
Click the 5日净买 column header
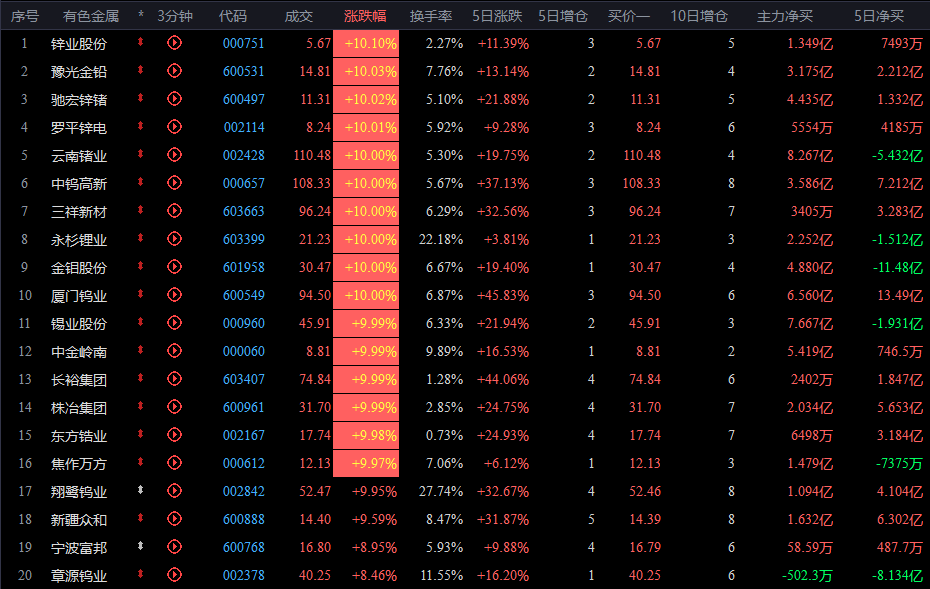879,16
